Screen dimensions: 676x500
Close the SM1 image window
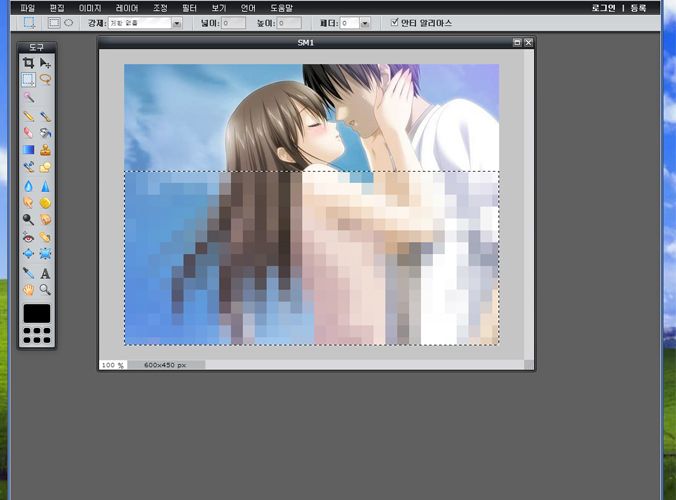528,42
